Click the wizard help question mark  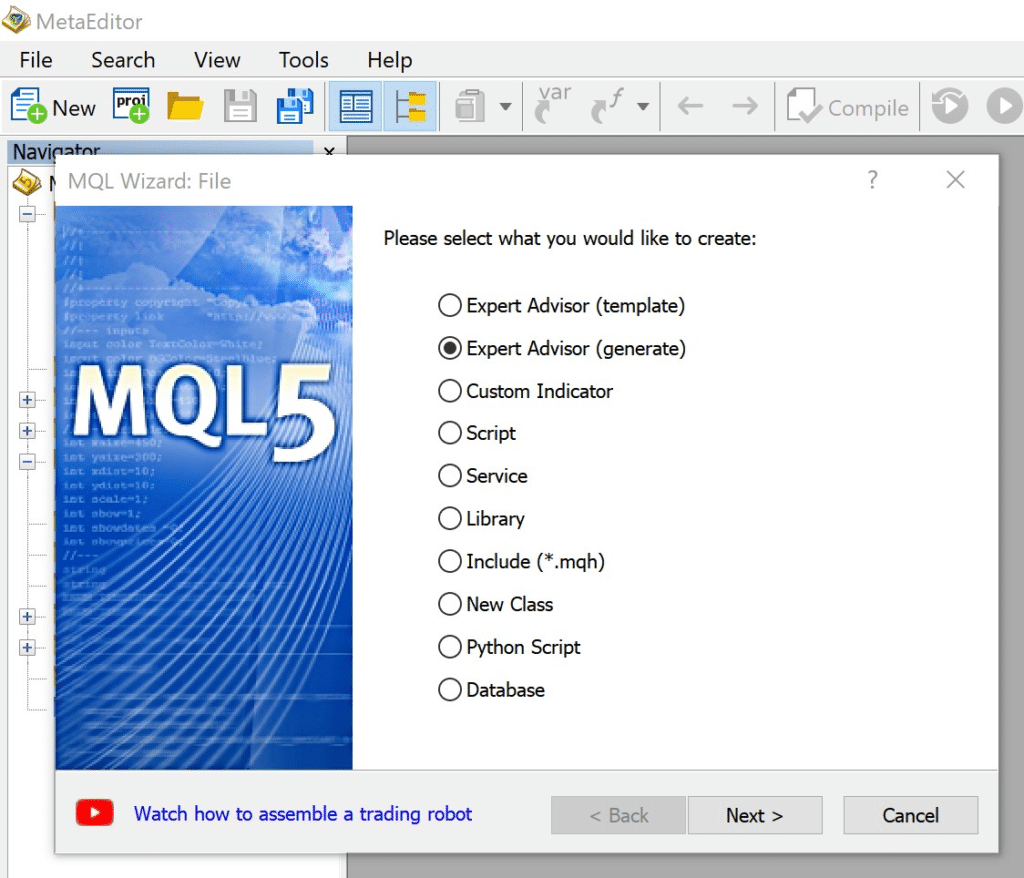[872, 180]
